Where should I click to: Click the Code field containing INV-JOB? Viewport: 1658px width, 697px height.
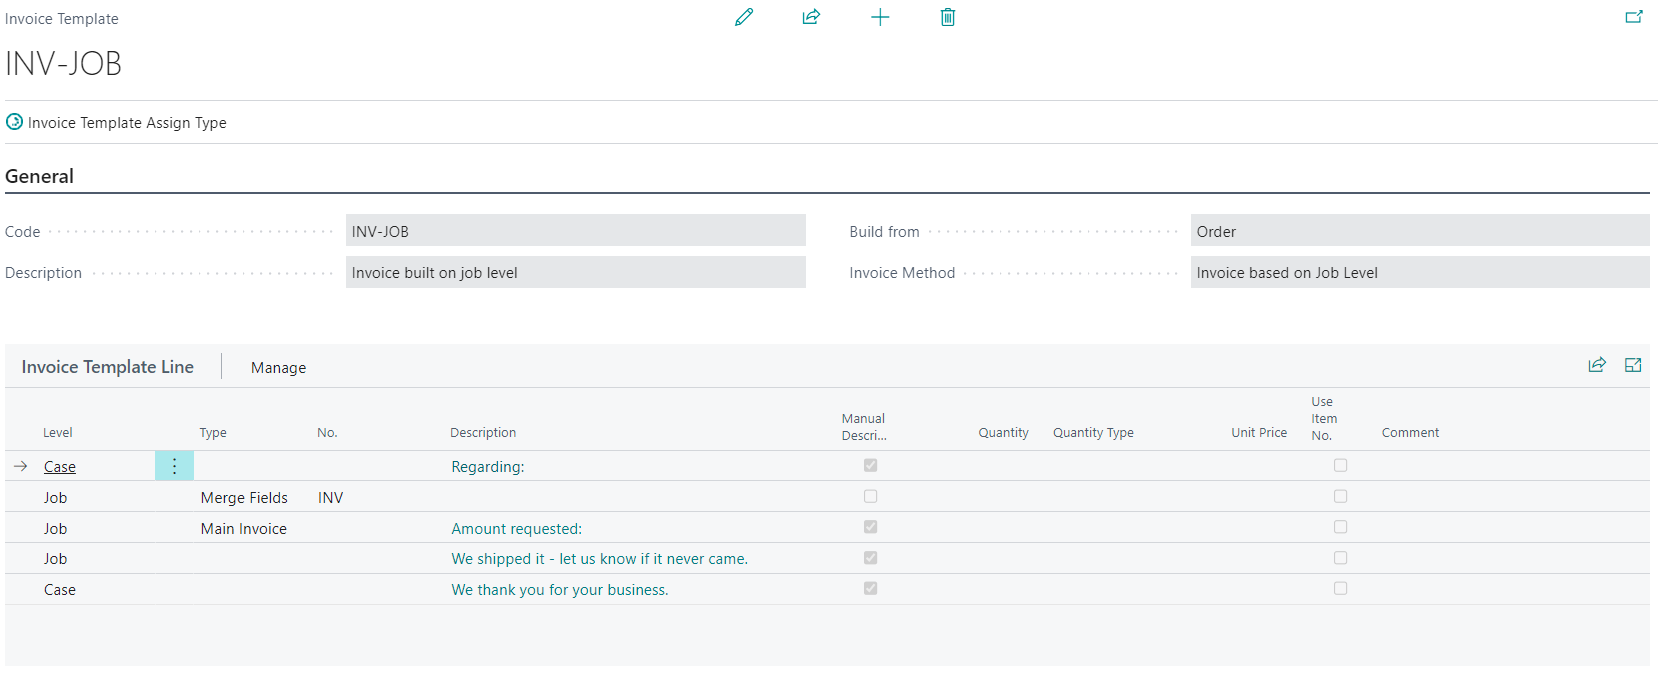point(576,231)
